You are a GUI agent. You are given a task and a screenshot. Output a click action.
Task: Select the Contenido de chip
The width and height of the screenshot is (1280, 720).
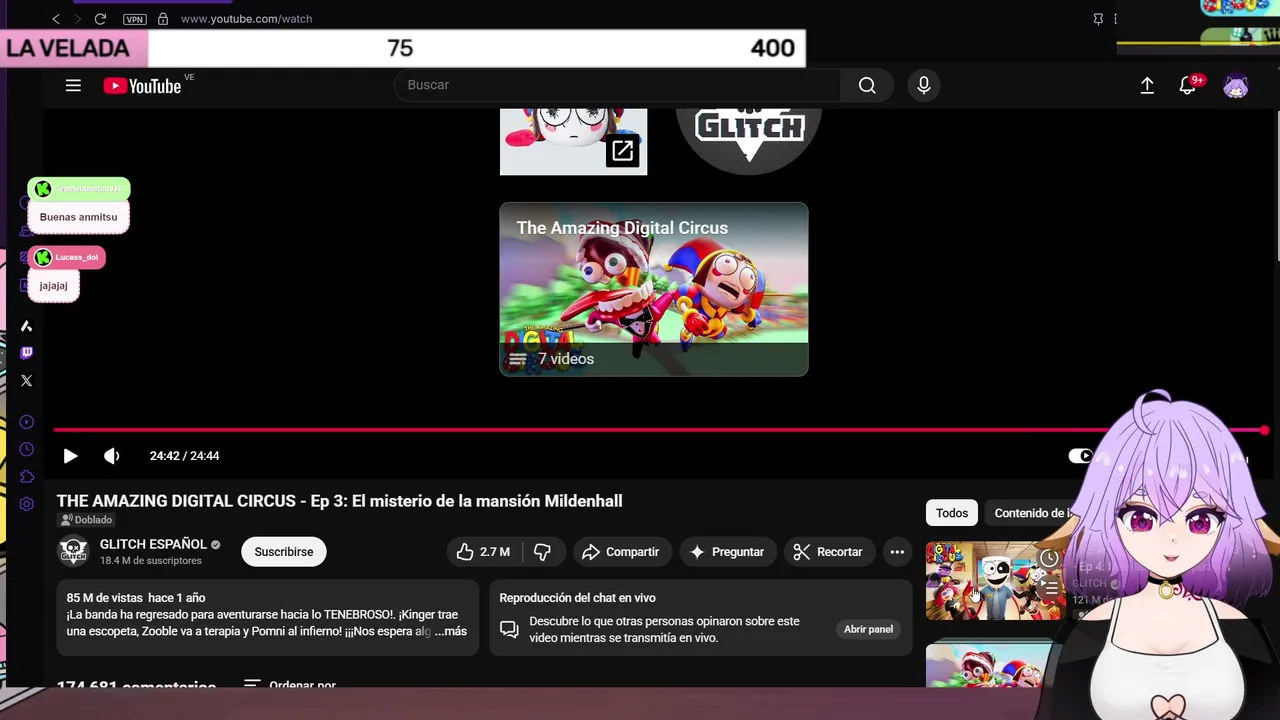pyautogui.click(x=1034, y=513)
